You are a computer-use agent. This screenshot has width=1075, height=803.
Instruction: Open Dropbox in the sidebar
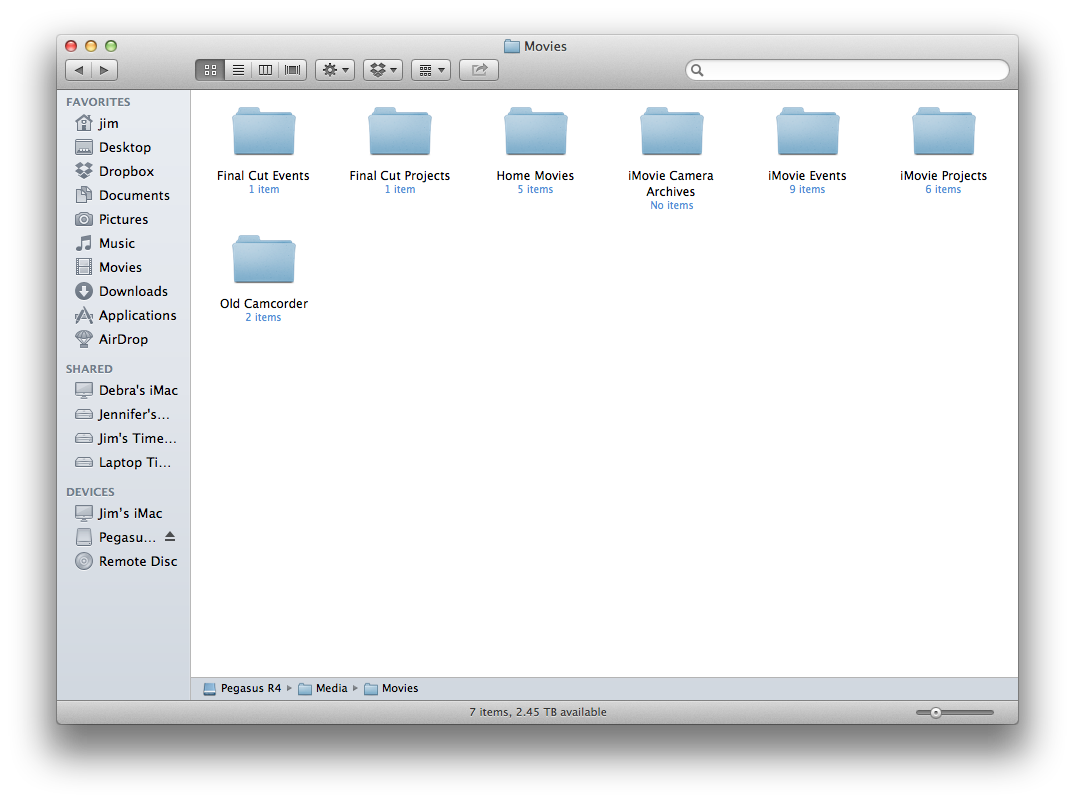pyautogui.click(x=123, y=171)
